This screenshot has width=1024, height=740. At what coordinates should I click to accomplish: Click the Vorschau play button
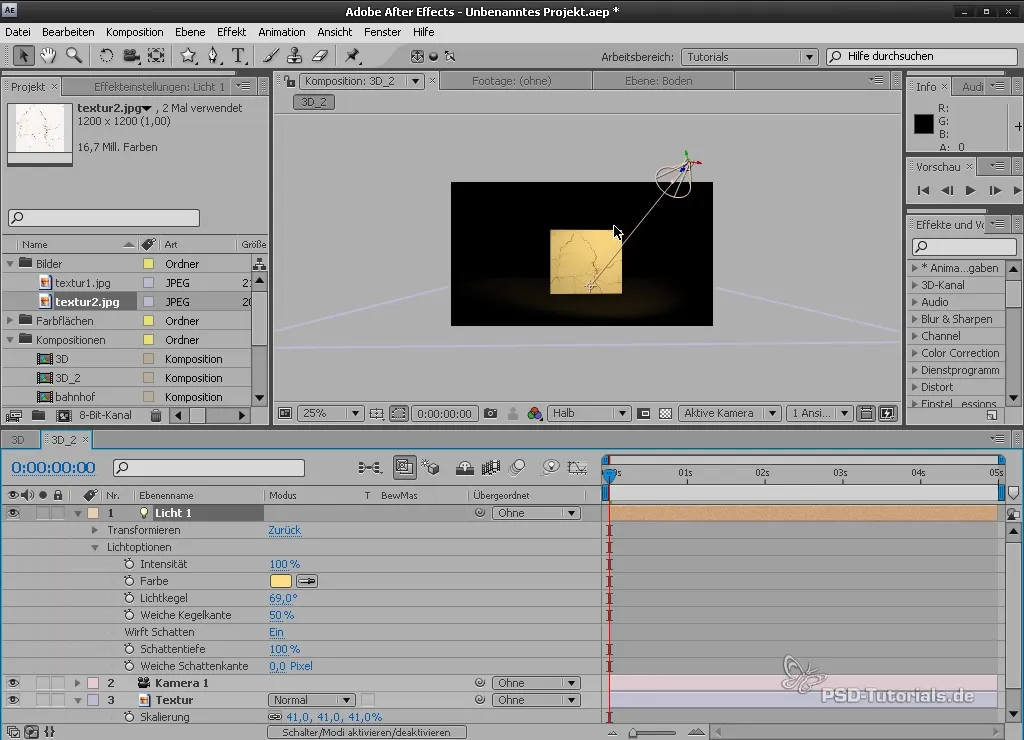click(970, 191)
